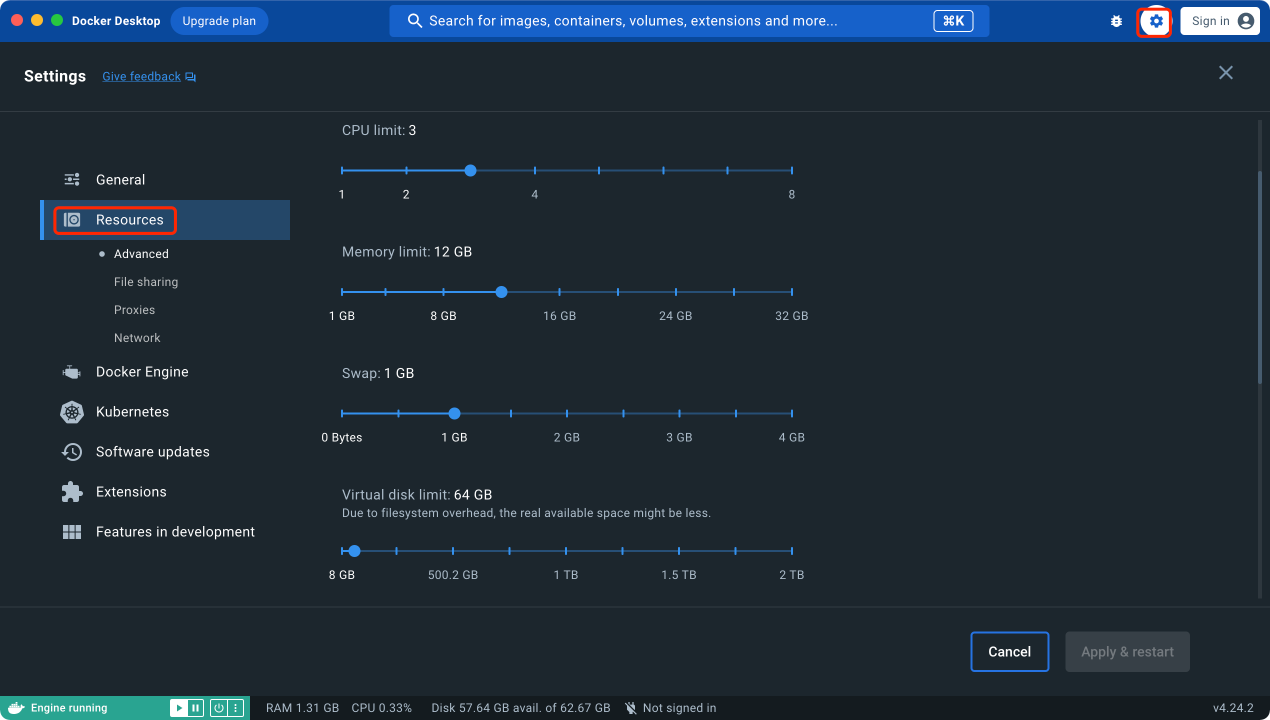
Task: Click the Not signed in status text
Action: [679, 708]
